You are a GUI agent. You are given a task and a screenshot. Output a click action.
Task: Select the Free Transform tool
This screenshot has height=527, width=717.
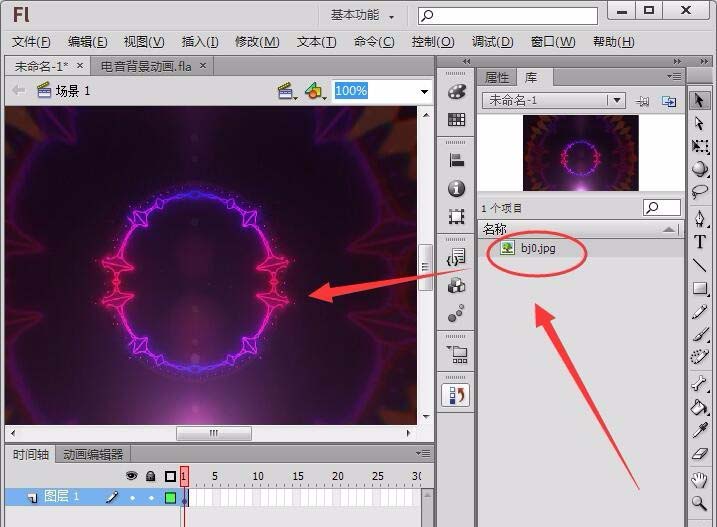[700, 146]
